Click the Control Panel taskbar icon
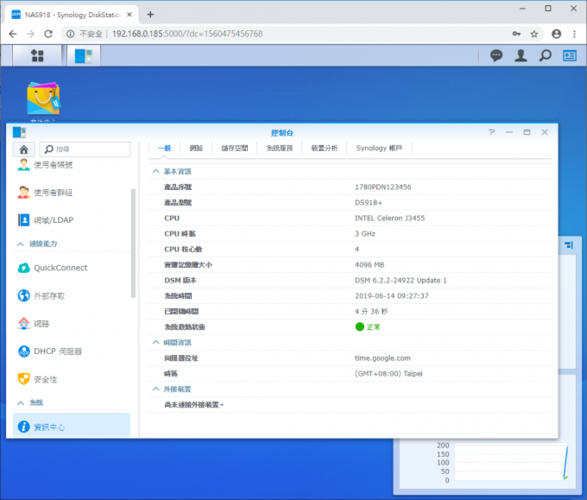 [83, 56]
